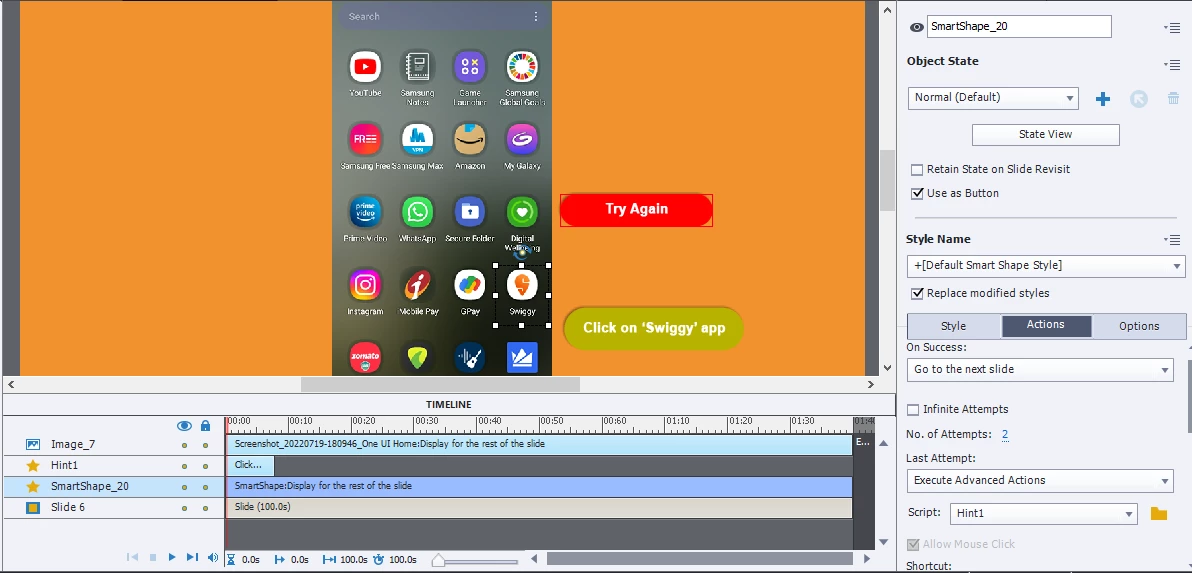Select the SmartShape timeline bar
Screen dimensions: 1192x573
click(540, 486)
